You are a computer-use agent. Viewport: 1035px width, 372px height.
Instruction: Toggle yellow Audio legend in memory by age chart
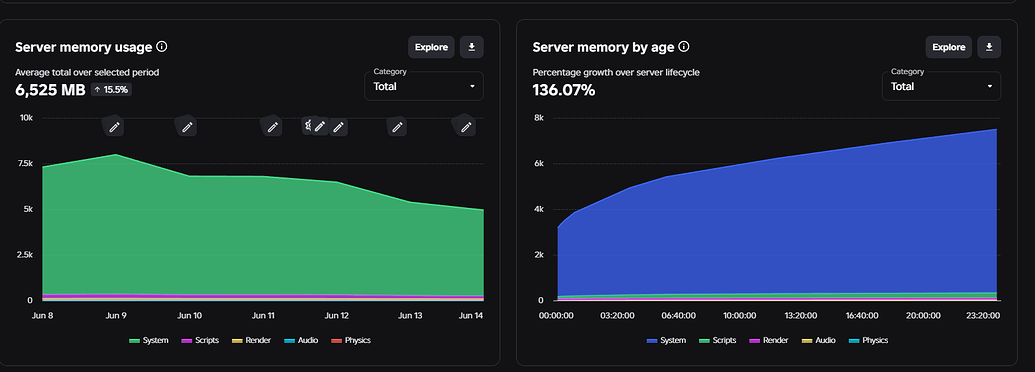coord(818,340)
